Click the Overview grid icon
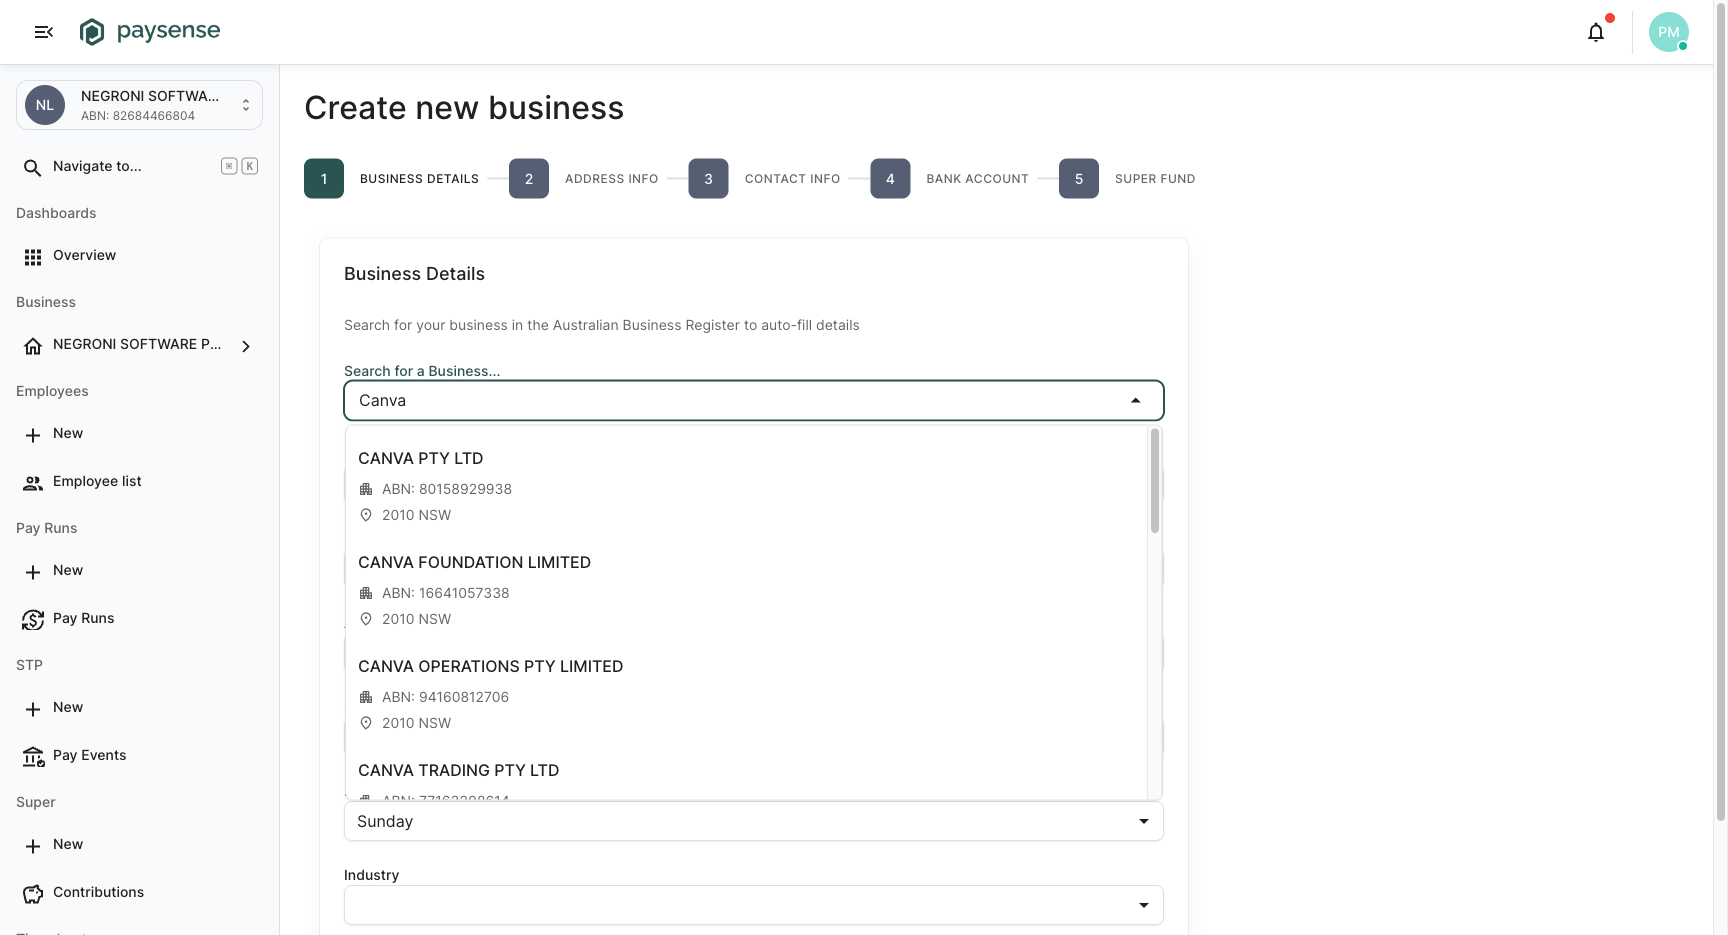Image resolution: width=1728 pixels, height=935 pixels. [x=33, y=257]
